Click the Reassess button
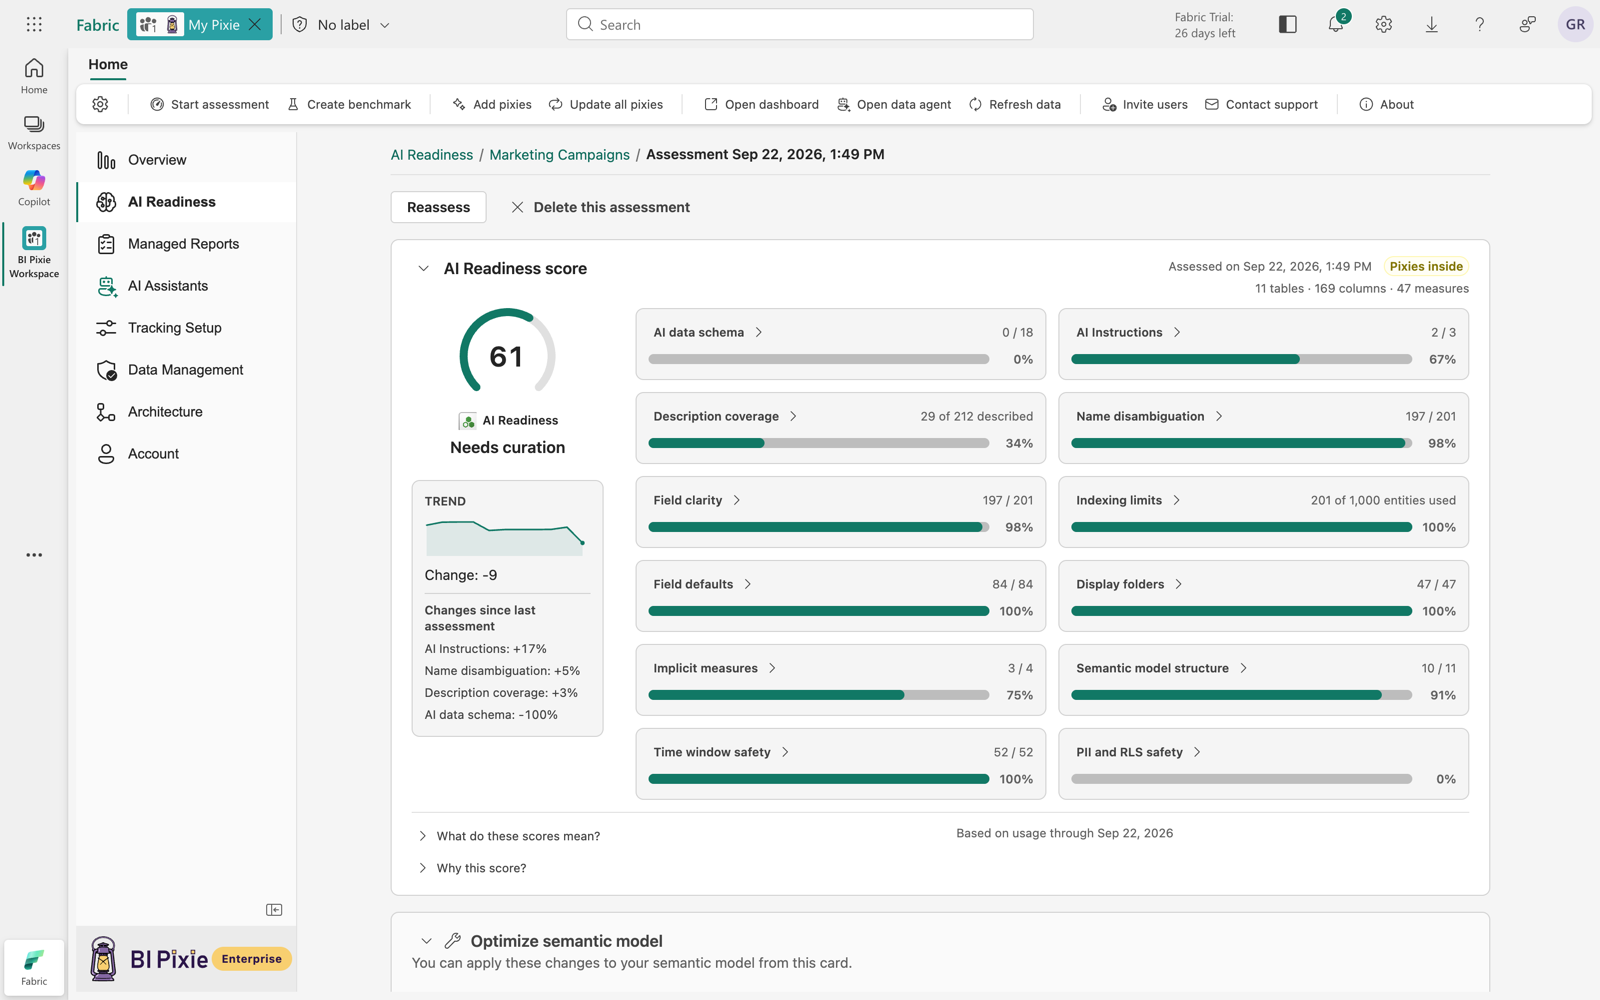The image size is (1600, 1000). 438,207
